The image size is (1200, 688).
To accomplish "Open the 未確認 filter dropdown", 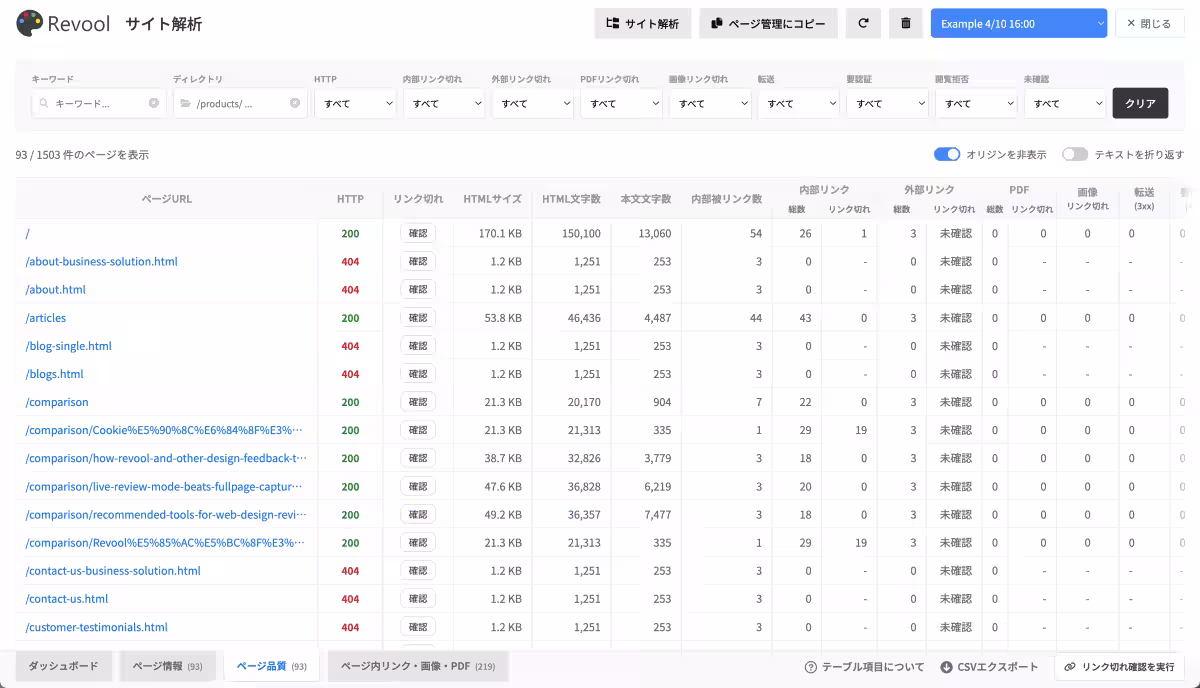I will [1065, 103].
